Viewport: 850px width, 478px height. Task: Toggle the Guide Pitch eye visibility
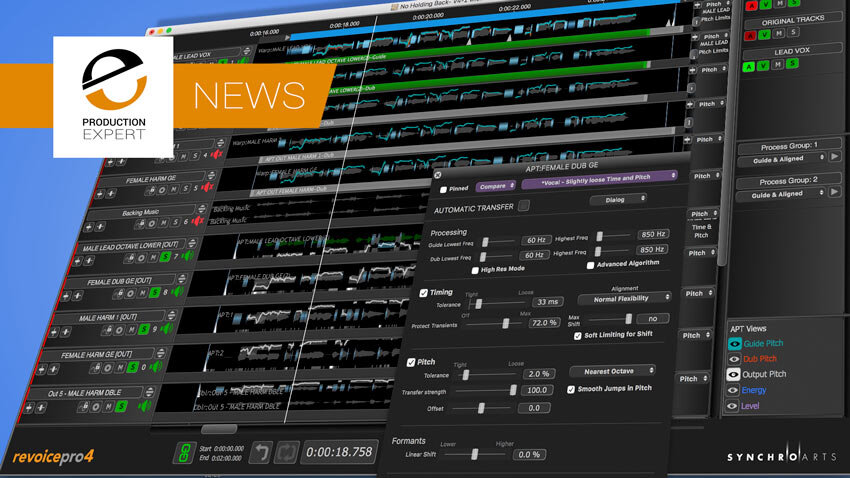[735, 344]
